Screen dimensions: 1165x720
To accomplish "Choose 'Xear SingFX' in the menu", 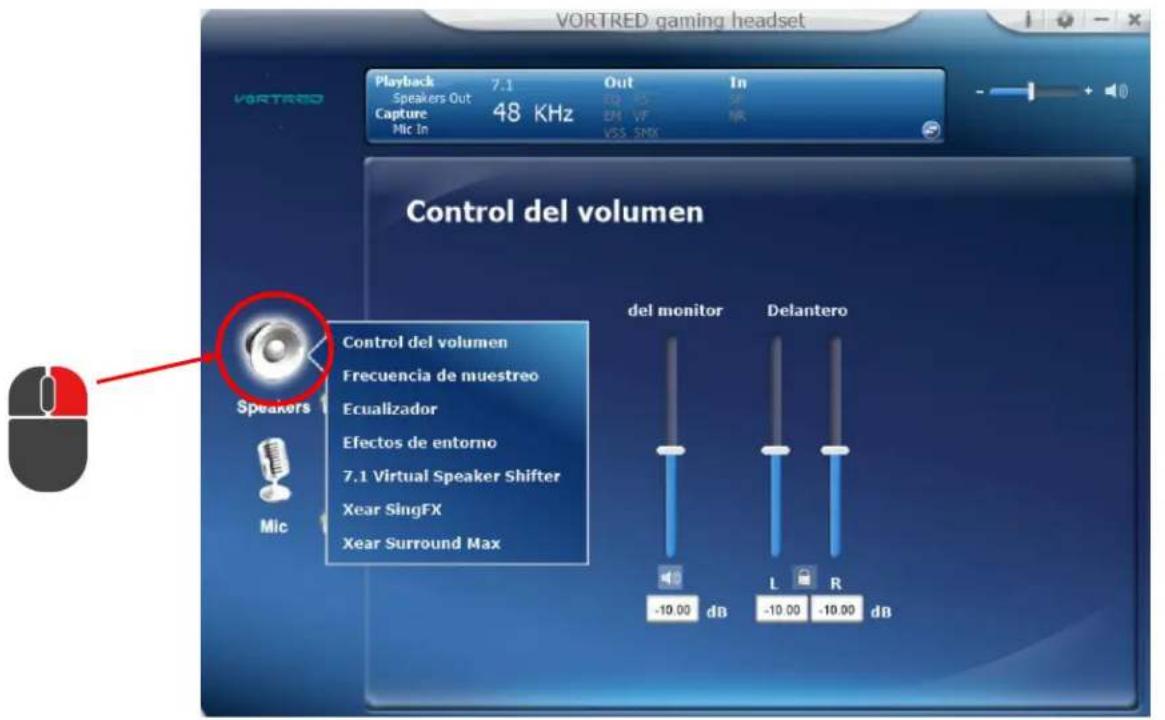I will pyautogui.click(x=392, y=510).
